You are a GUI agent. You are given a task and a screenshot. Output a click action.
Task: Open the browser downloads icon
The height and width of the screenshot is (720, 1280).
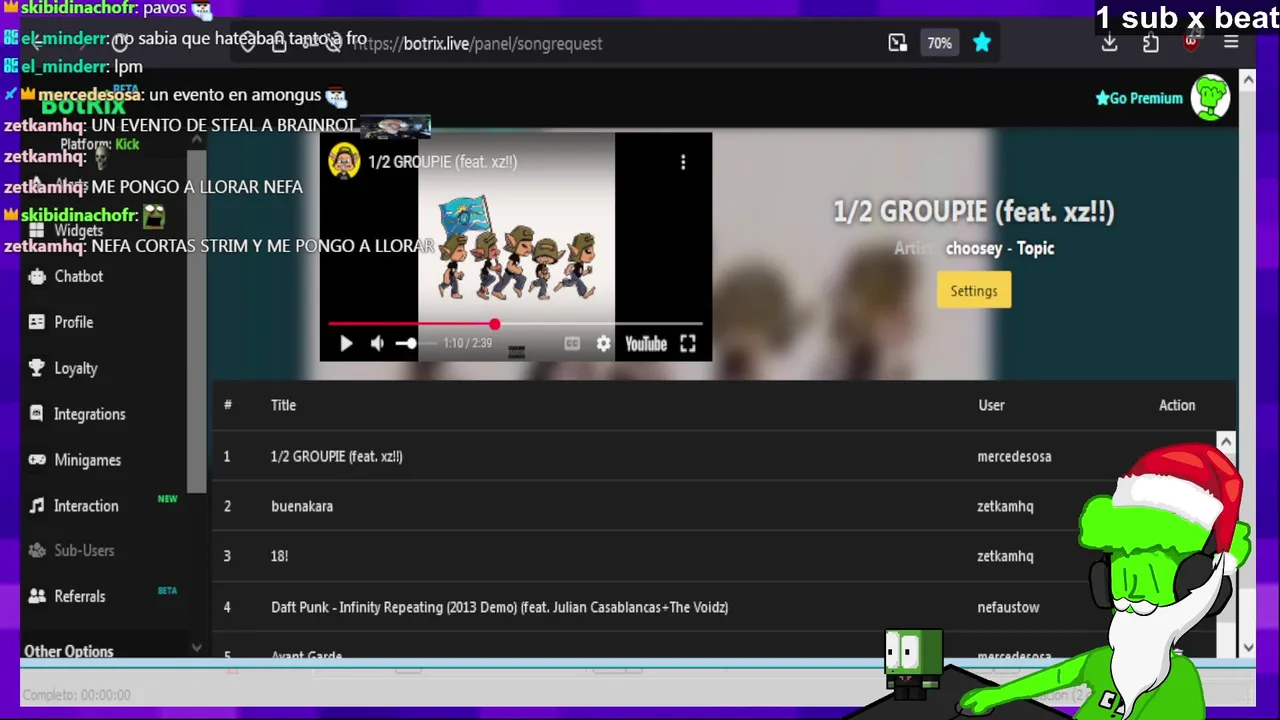pyautogui.click(x=1109, y=43)
